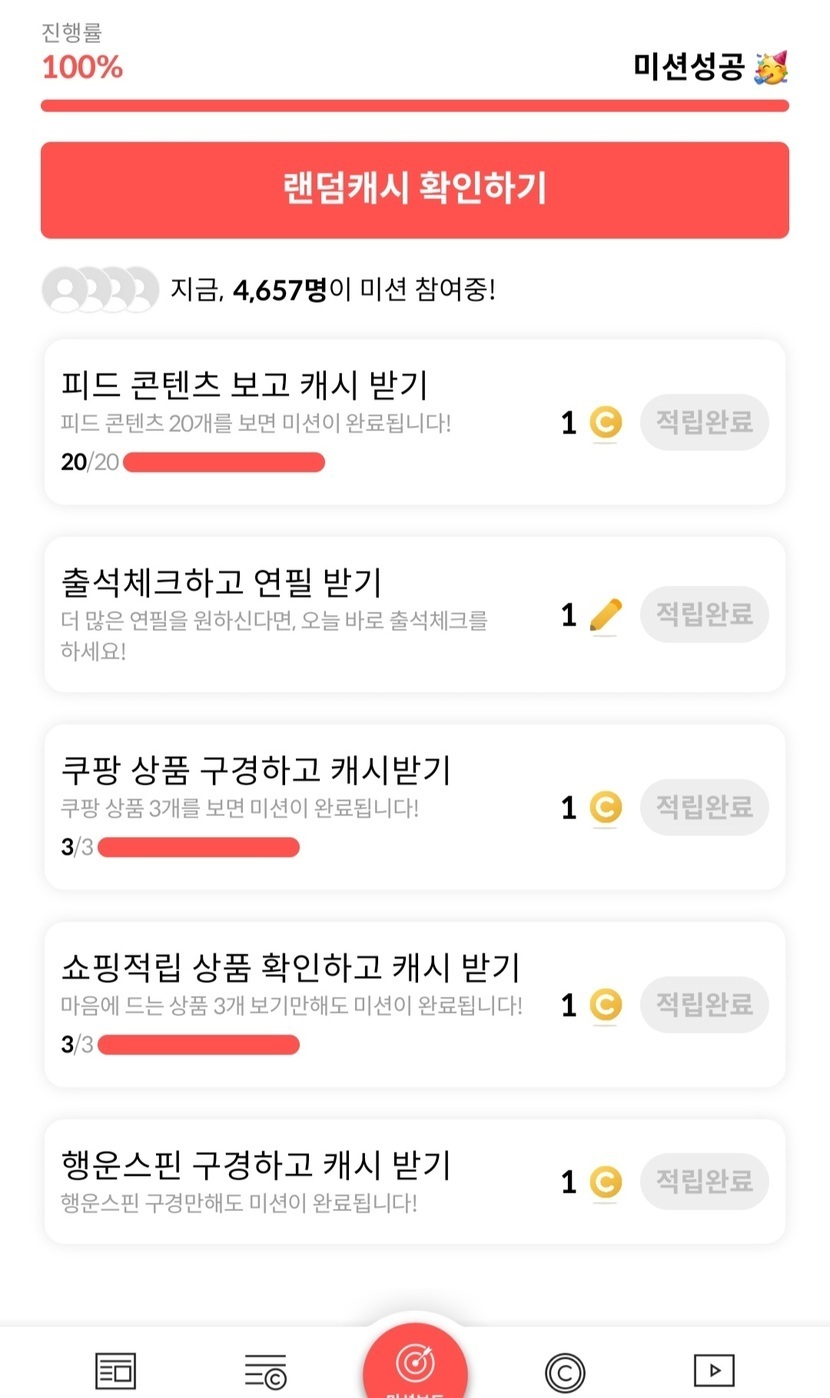
Task: Tap the coin icon on 쇼핑적립 mission
Action: pyautogui.click(x=605, y=1004)
